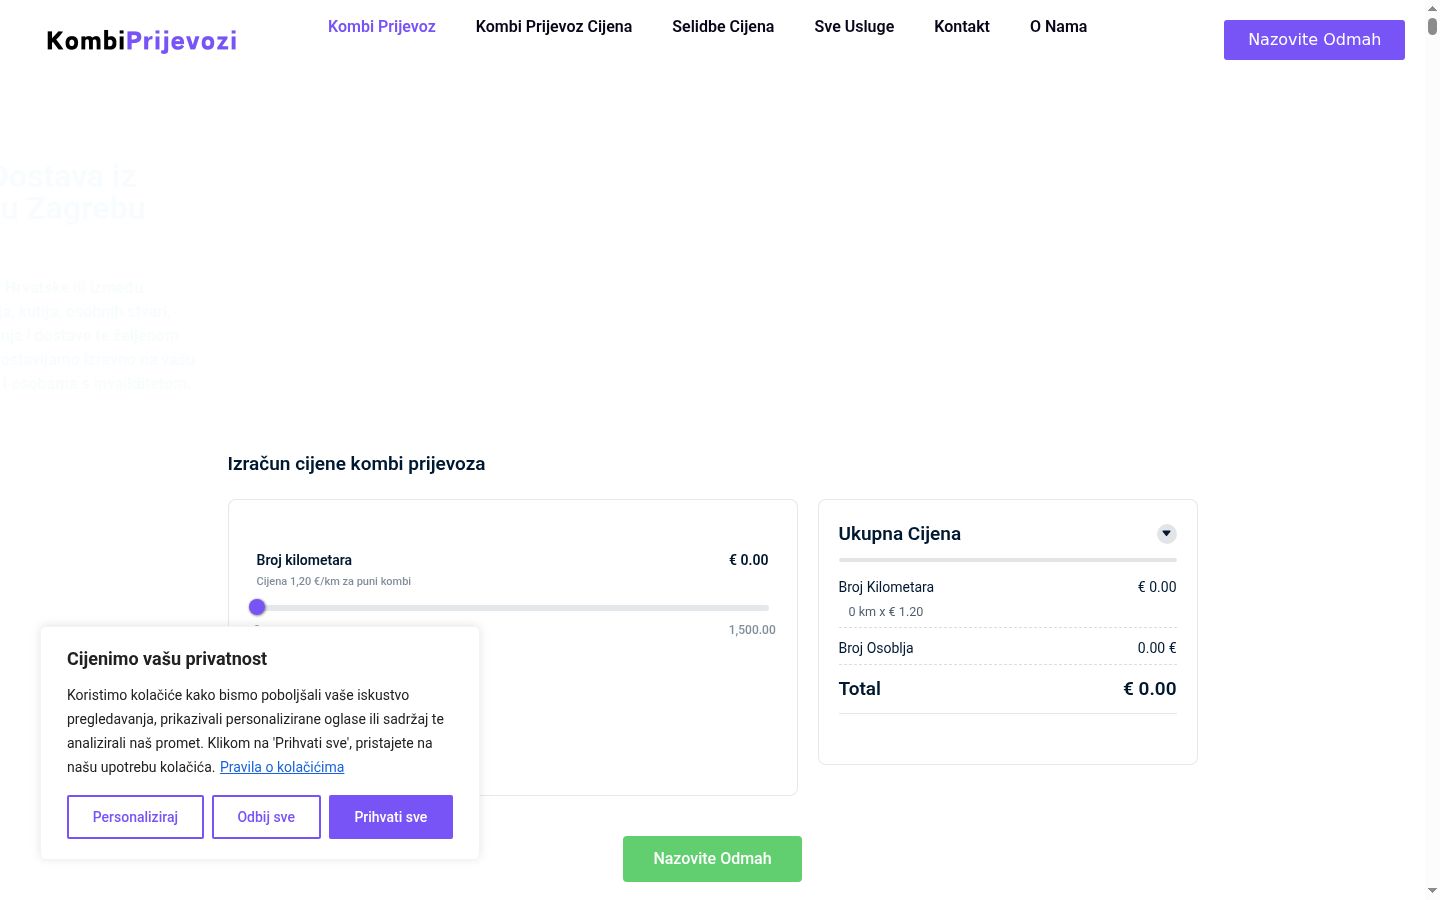
Task: Click the '1,500.00' slider maximum value
Action: [x=752, y=630]
